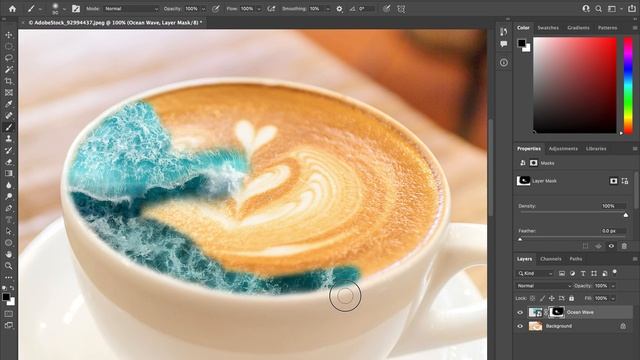Select the Frame tool
The image size is (640, 360).
click(9, 93)
